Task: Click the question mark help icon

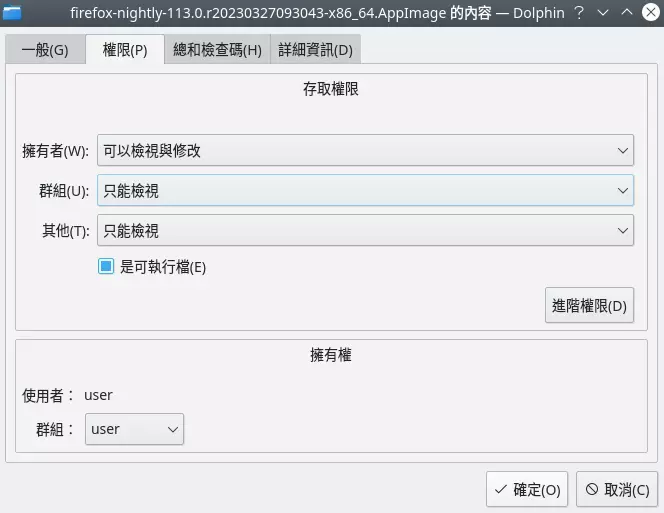Action: pos(579,13)
